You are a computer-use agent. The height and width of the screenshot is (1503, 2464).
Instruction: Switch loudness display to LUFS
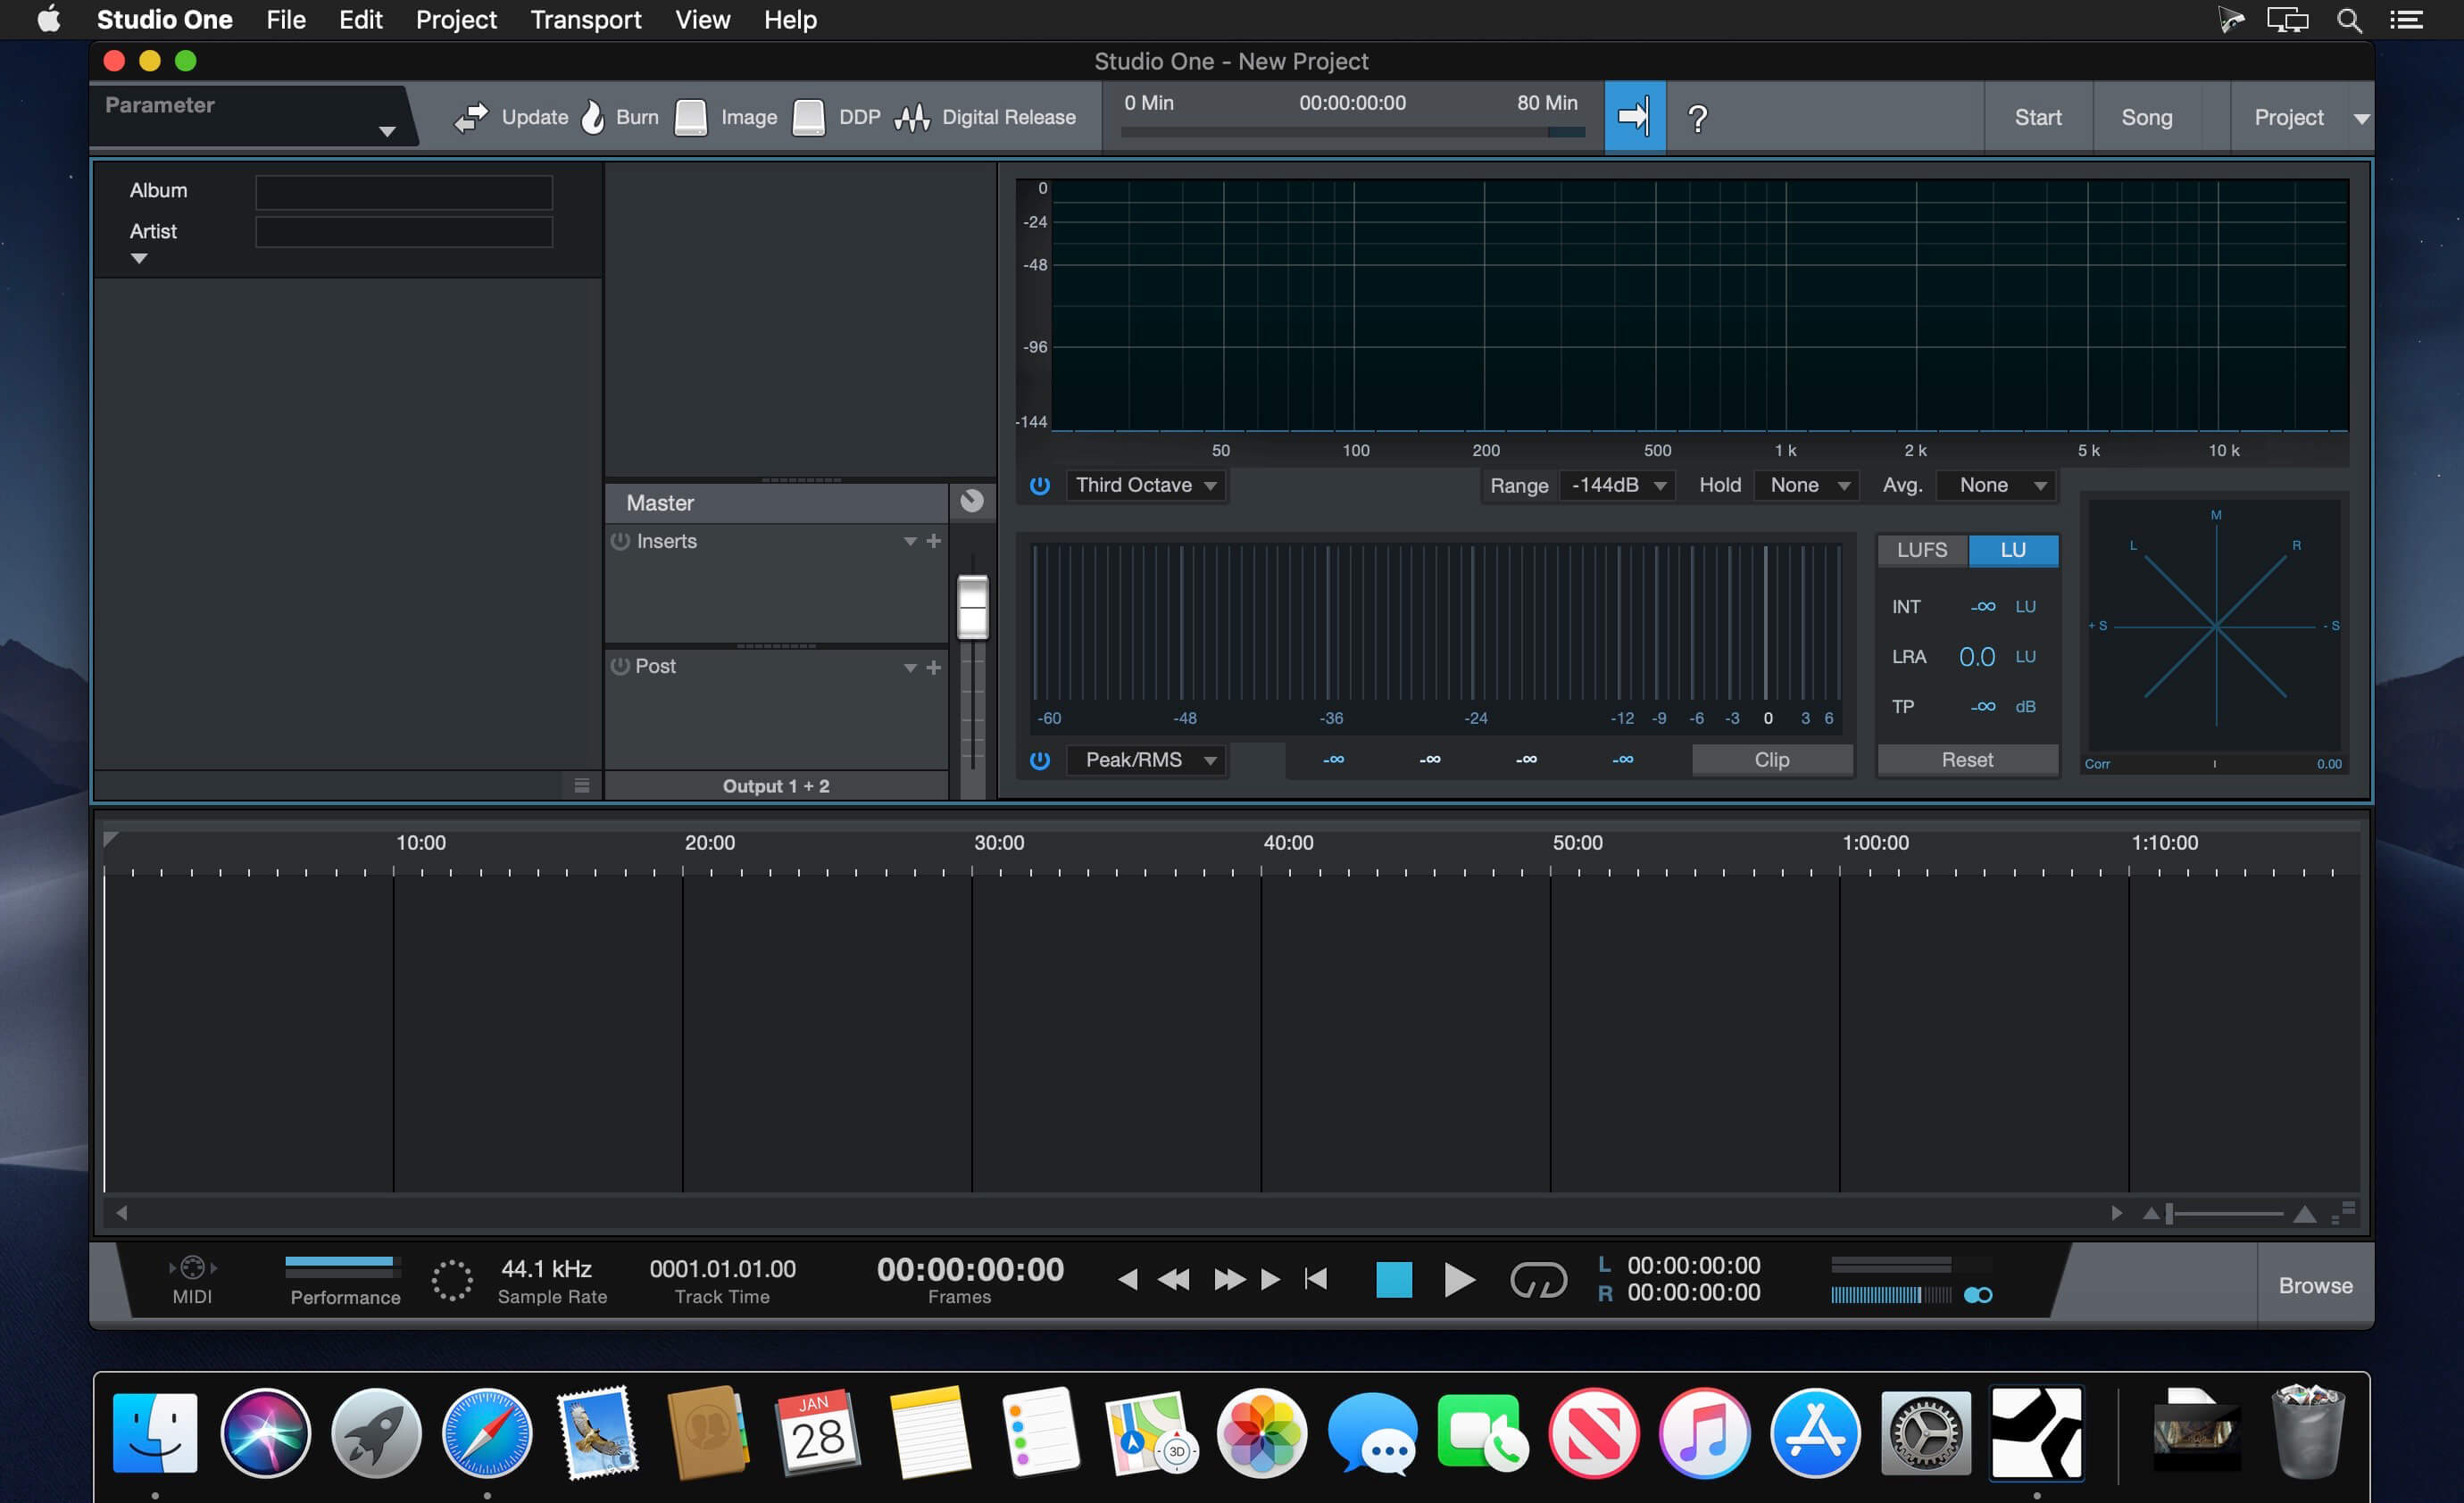coord(1922,550)
